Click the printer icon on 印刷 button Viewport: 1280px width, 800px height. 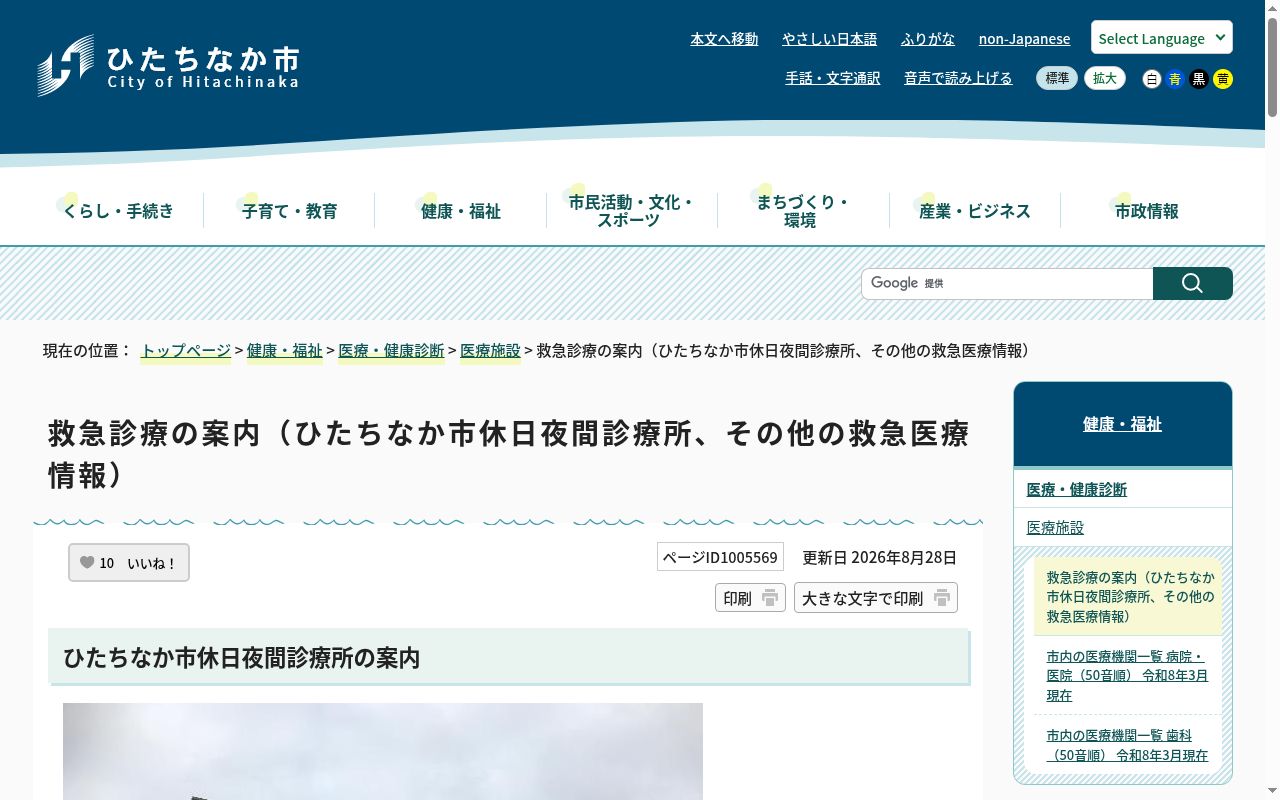[x=769, y=598]
